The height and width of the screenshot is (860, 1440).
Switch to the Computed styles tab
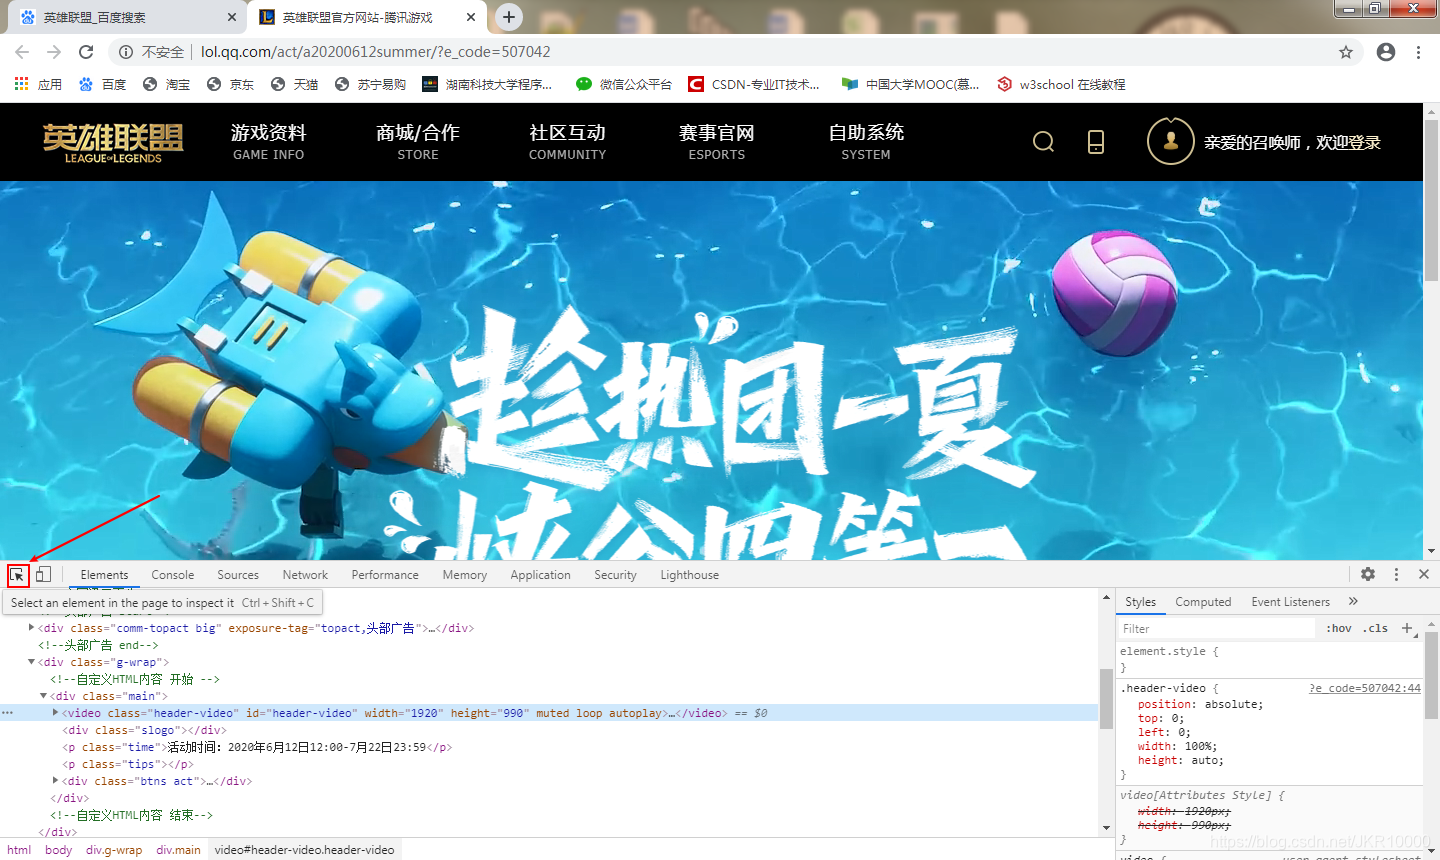pos(1203,602)
